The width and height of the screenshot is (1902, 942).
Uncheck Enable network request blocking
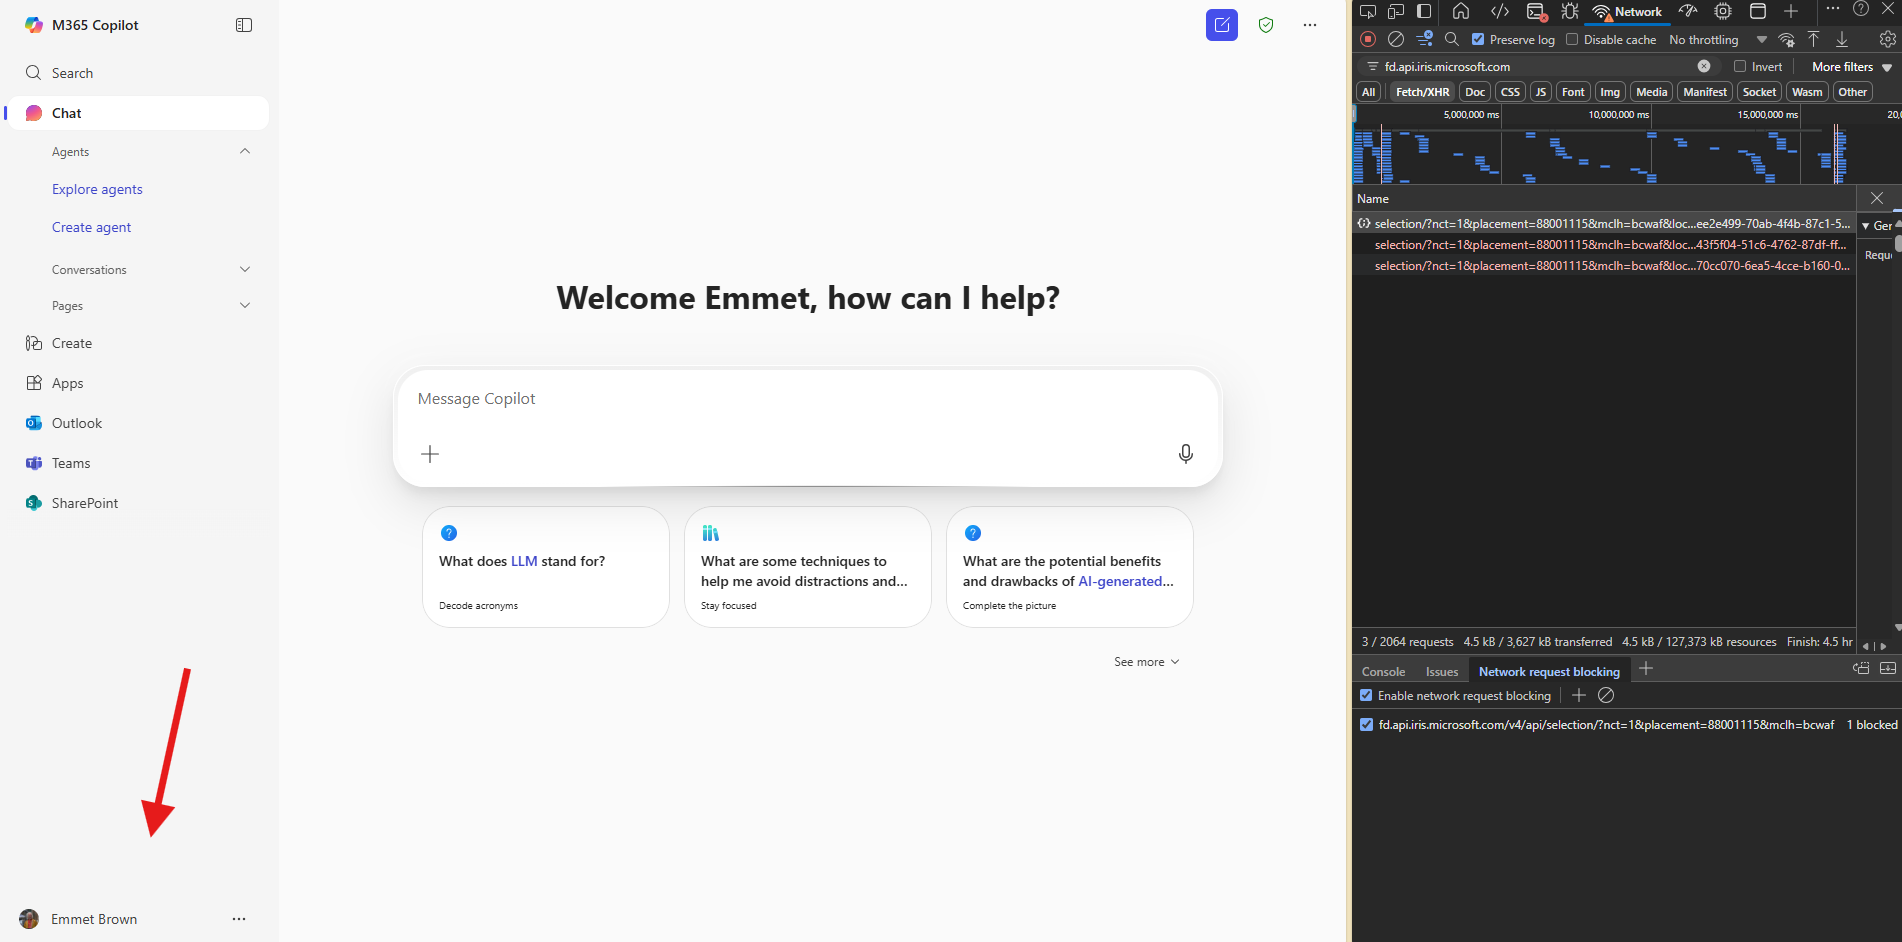(x=1366, y=695)
